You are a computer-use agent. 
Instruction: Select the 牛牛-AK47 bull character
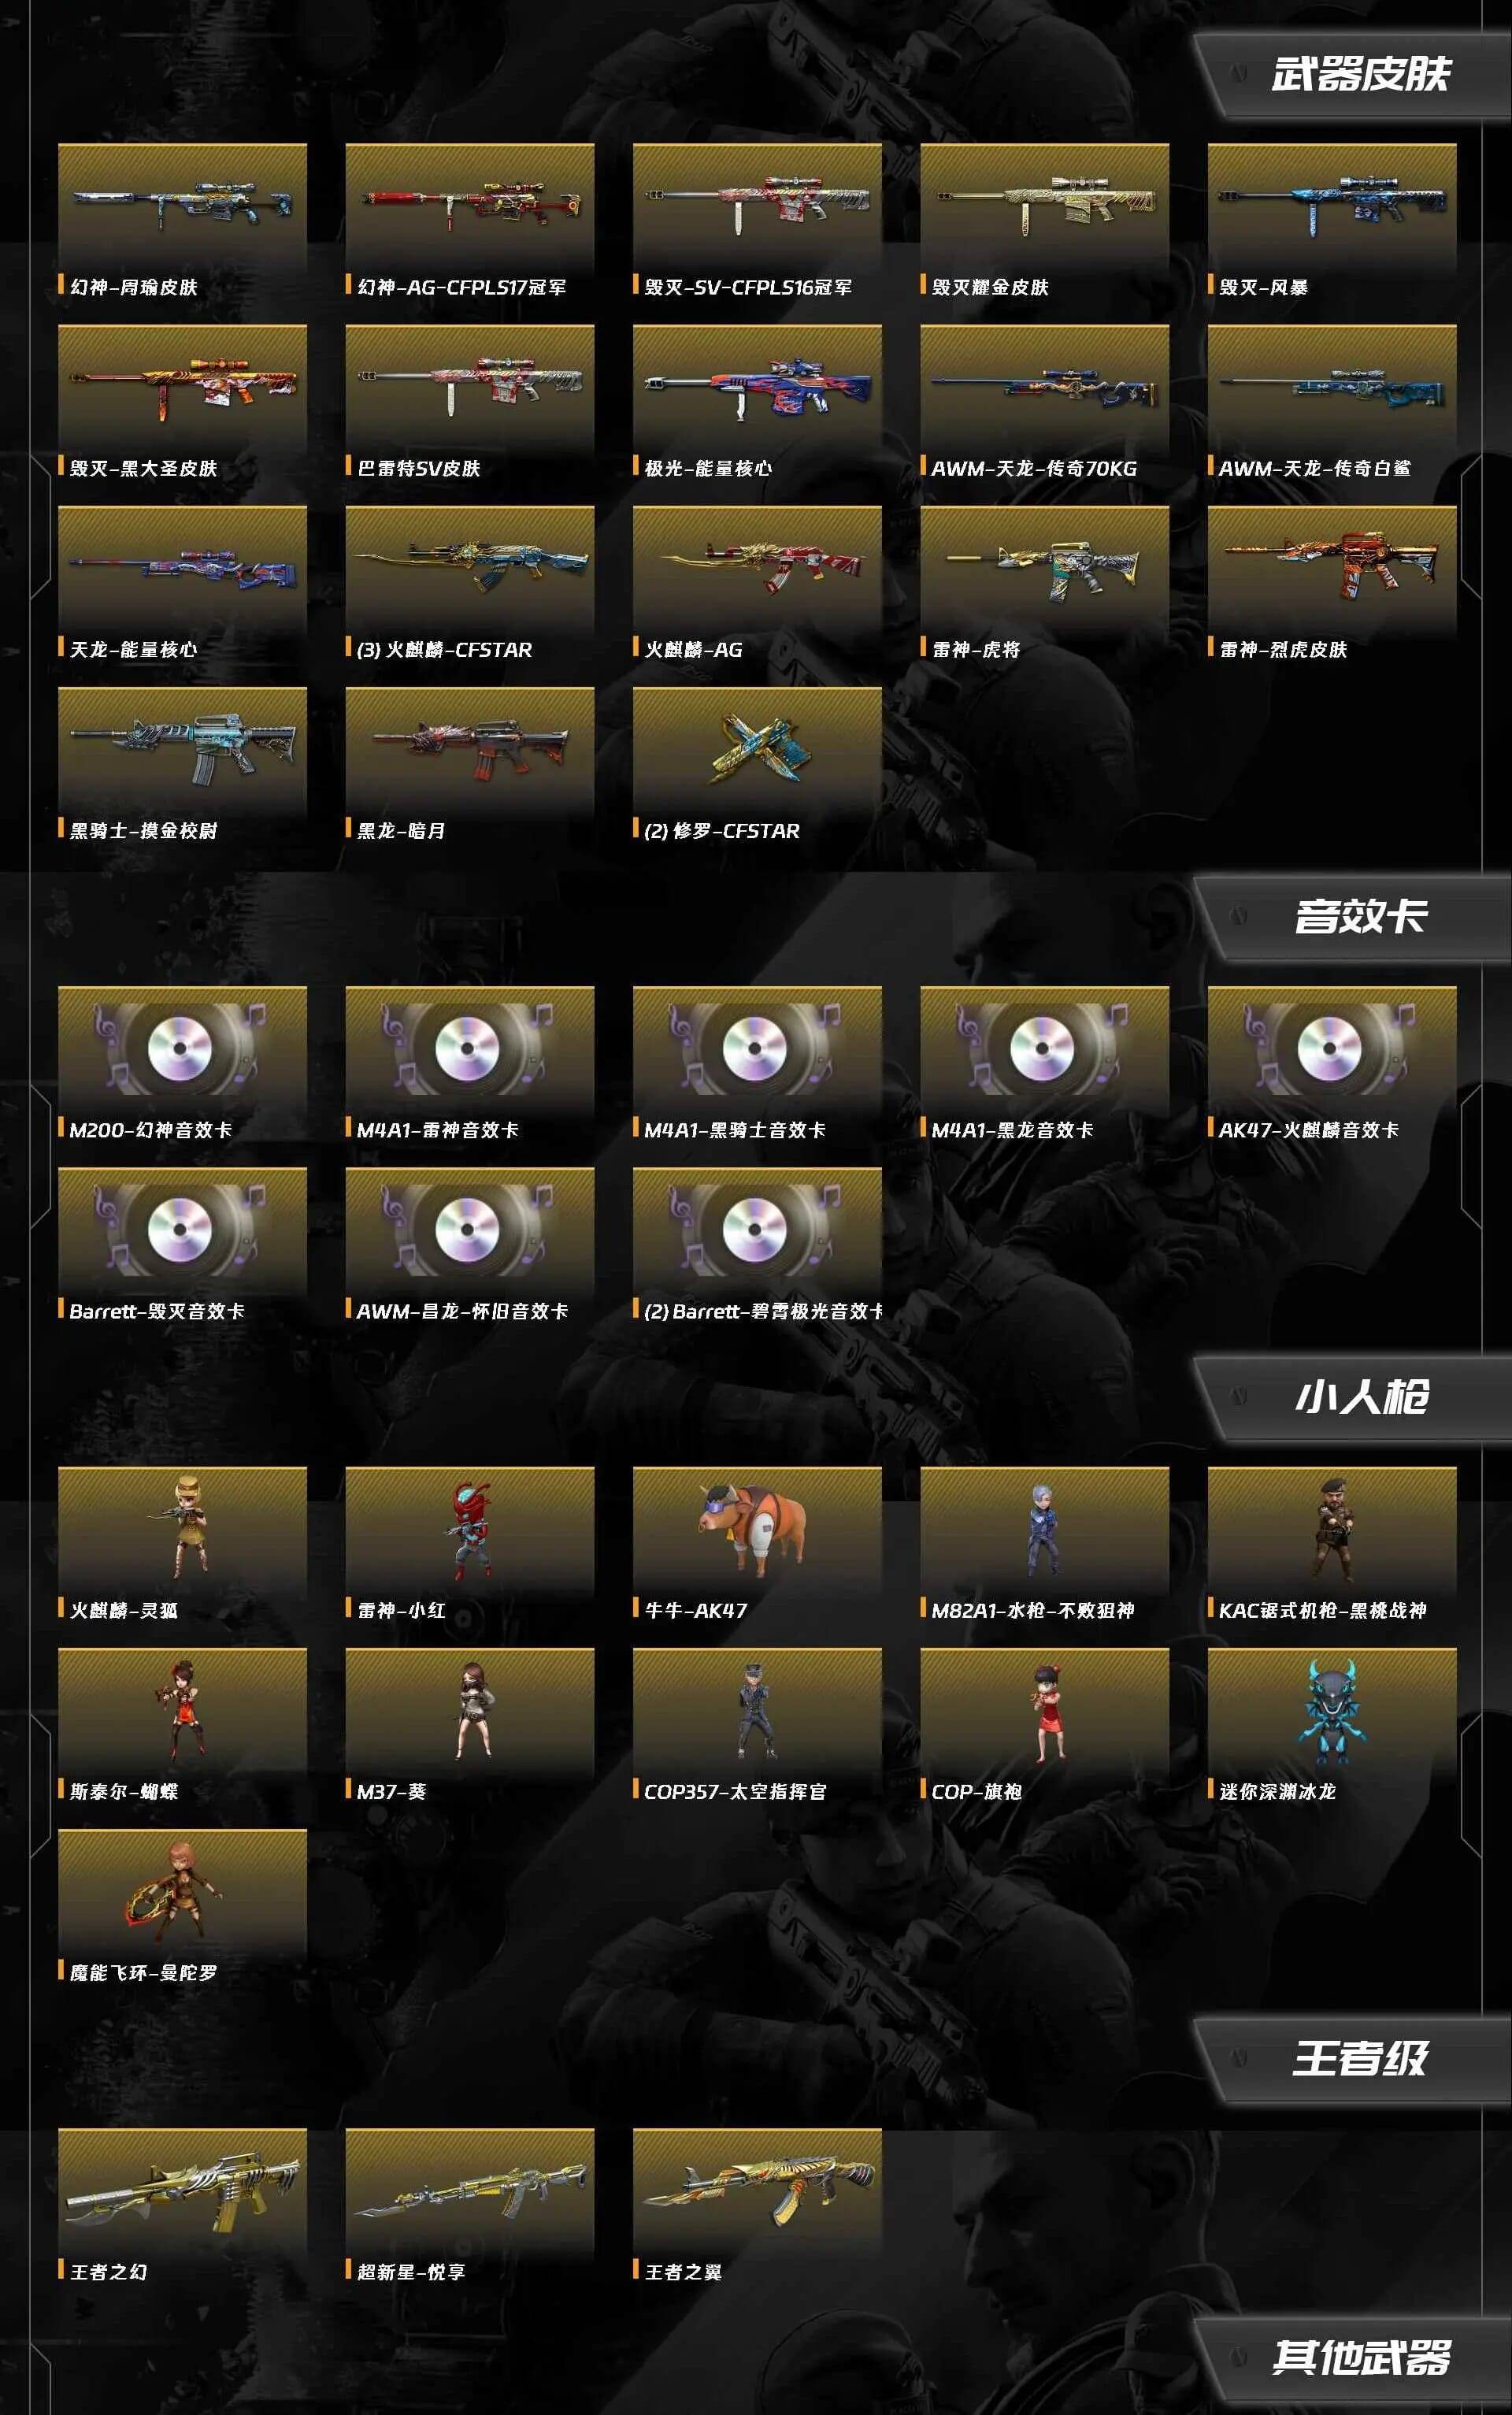(x=757, y=1543)
